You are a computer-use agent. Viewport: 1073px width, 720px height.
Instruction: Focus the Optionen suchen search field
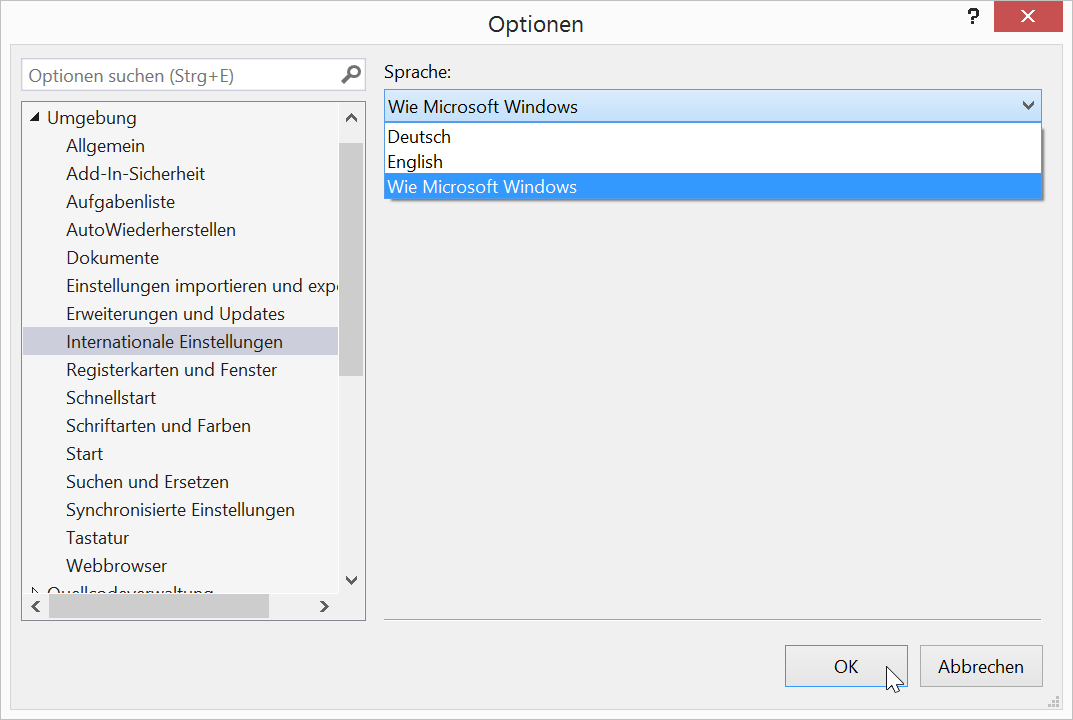pyautogui.click(x=180, y=75)
